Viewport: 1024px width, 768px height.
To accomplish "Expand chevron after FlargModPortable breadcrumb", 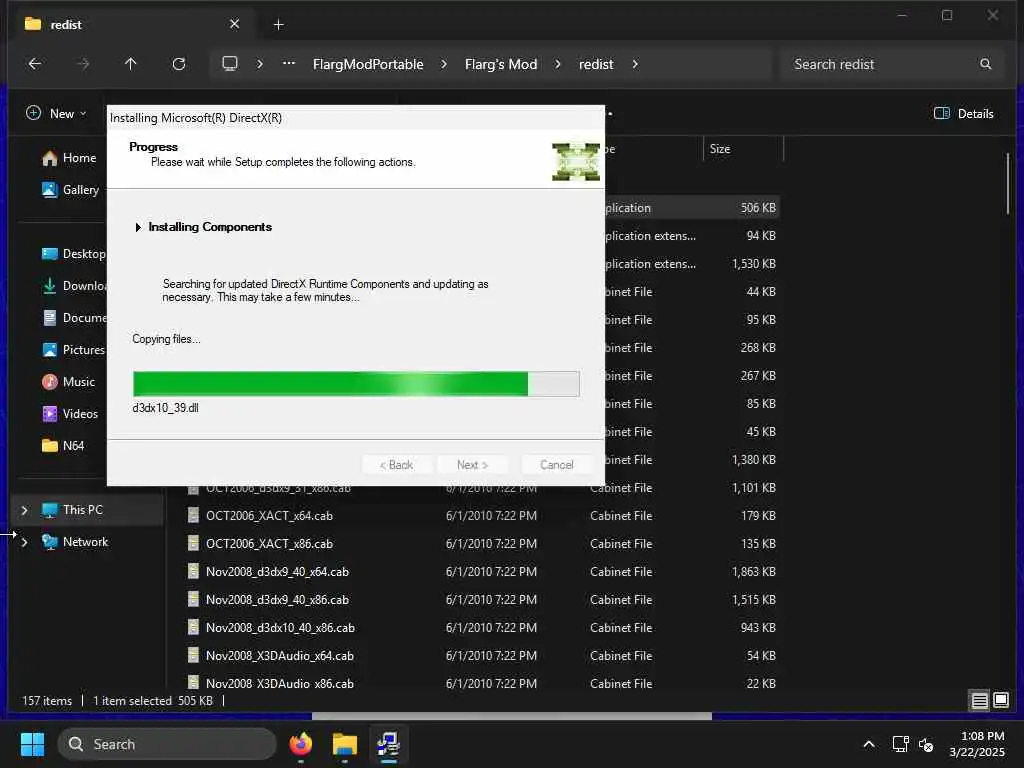I will pyautogui.click(x=444, y=64).
